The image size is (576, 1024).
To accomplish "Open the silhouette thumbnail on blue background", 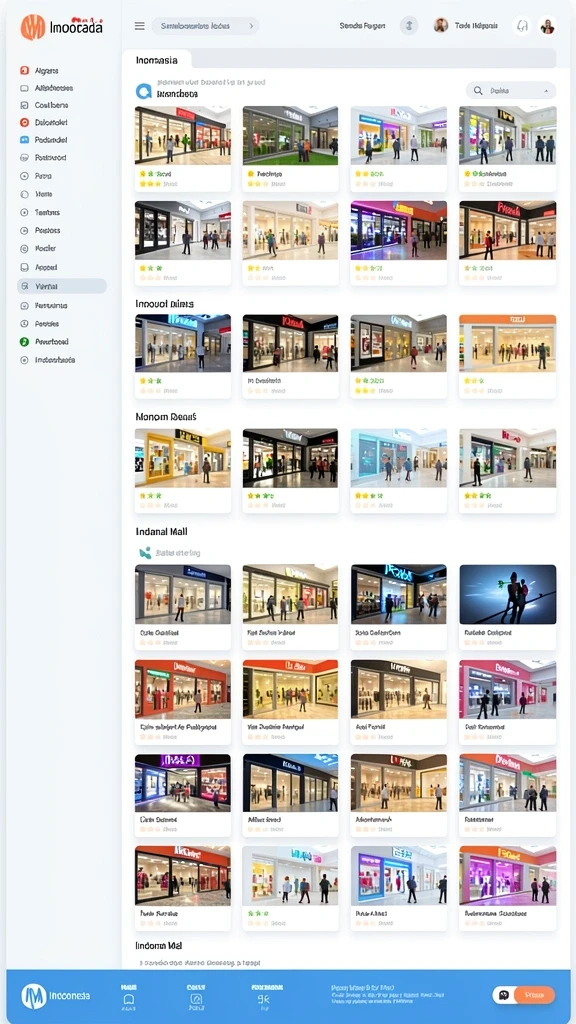I will tap(507, 594).
